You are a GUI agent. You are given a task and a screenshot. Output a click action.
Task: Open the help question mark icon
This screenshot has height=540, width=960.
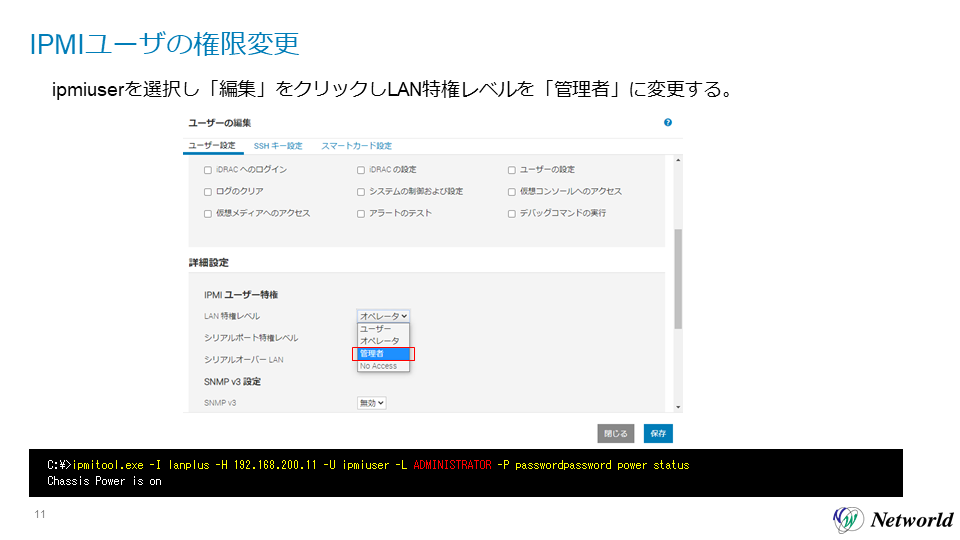click(x=667, y=122)
